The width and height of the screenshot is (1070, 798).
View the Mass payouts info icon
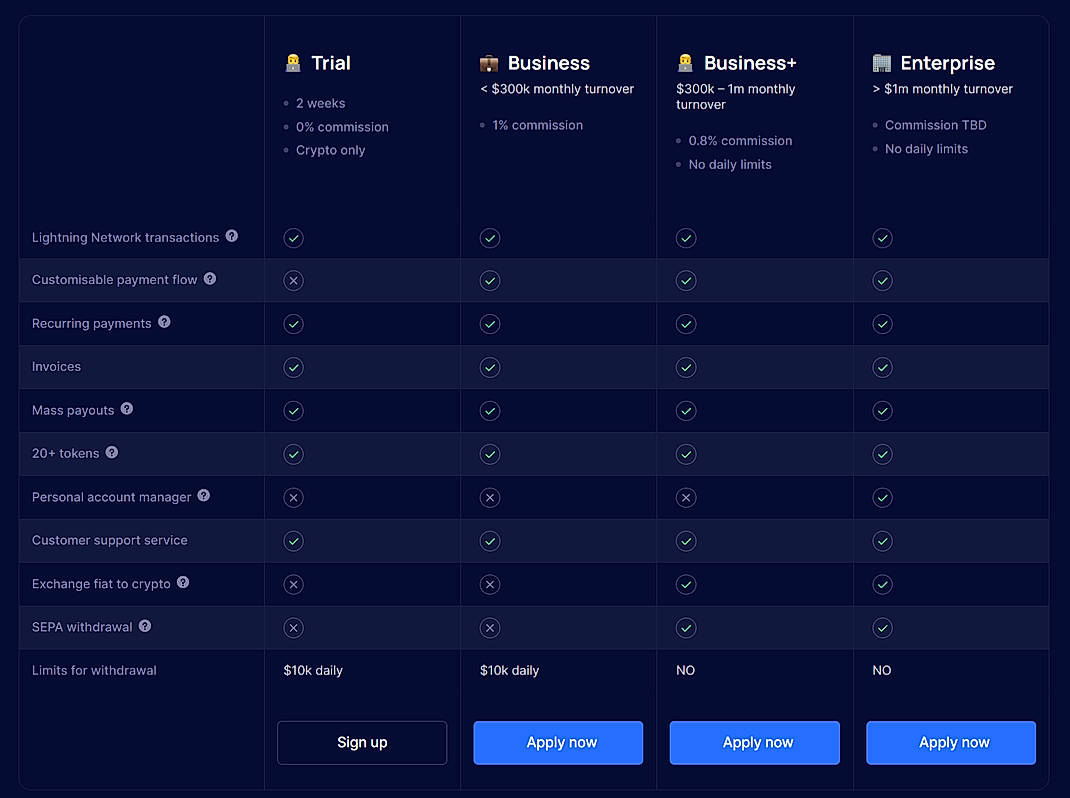(x=126, y=408)
